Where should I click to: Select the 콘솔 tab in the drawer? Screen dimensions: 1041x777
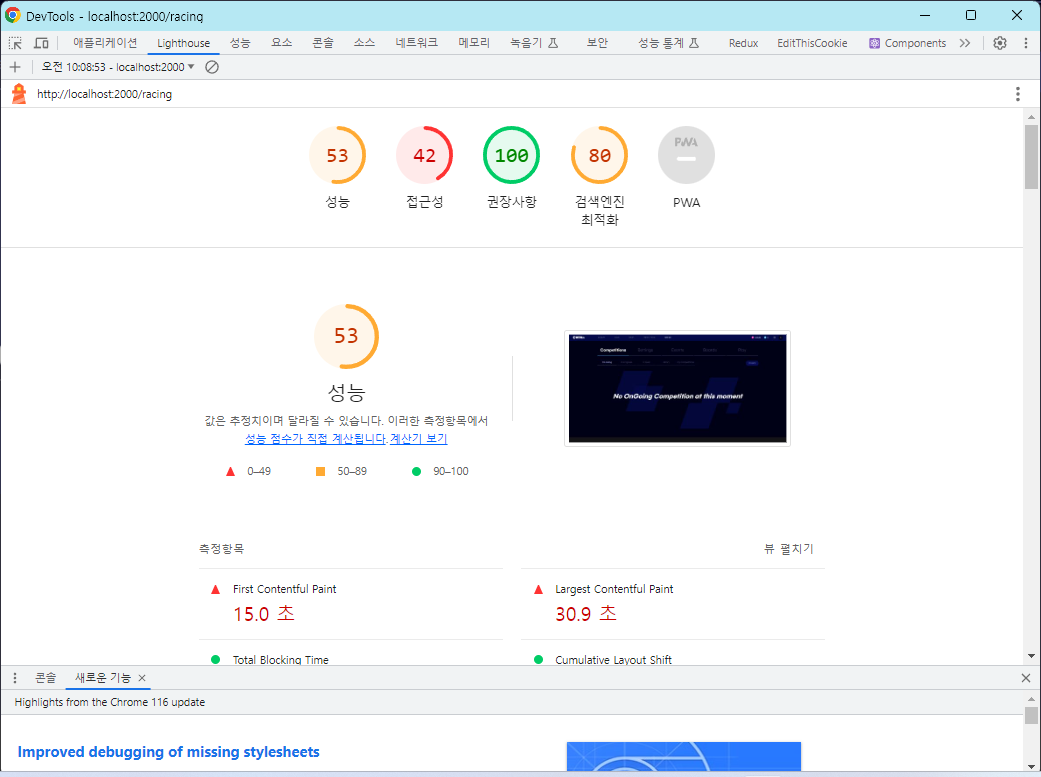point(46,678)
